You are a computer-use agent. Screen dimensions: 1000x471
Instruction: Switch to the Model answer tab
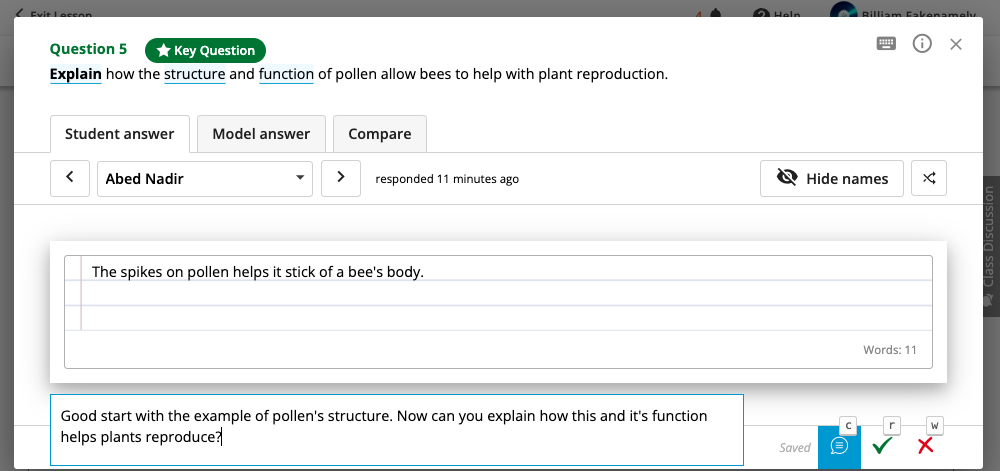click(261, 134)
